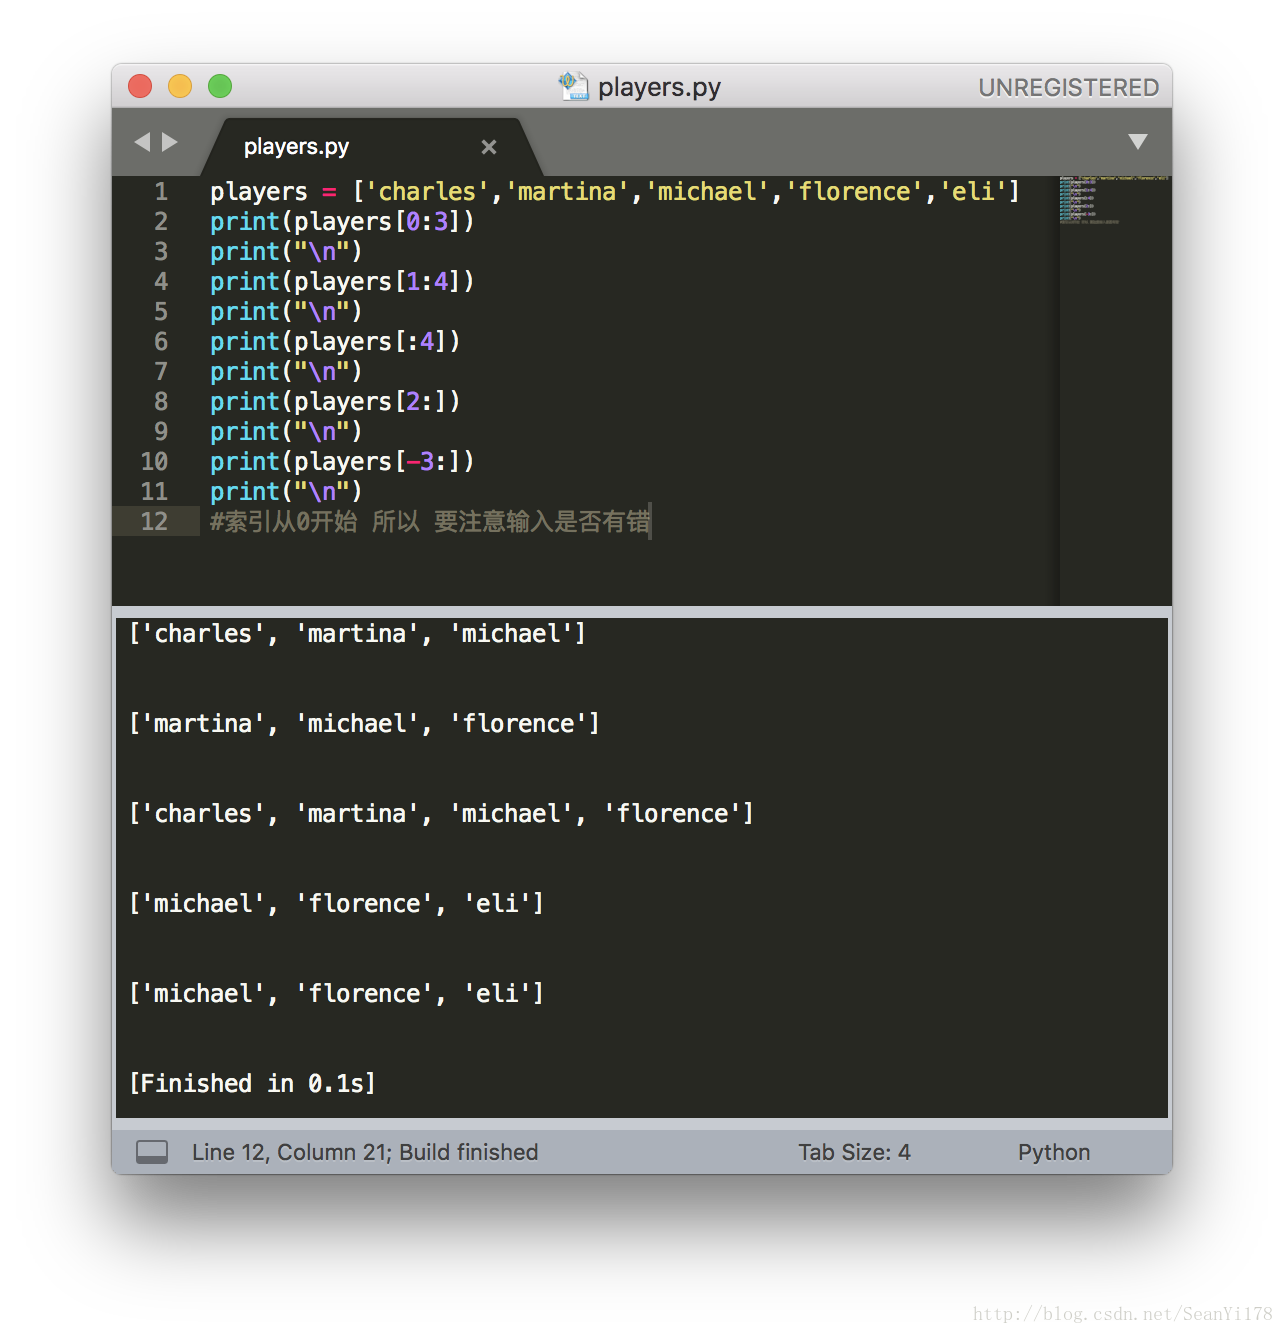1284x1334 pixels.
Task: Click the next tab right arrow
Action: [170, 142]
